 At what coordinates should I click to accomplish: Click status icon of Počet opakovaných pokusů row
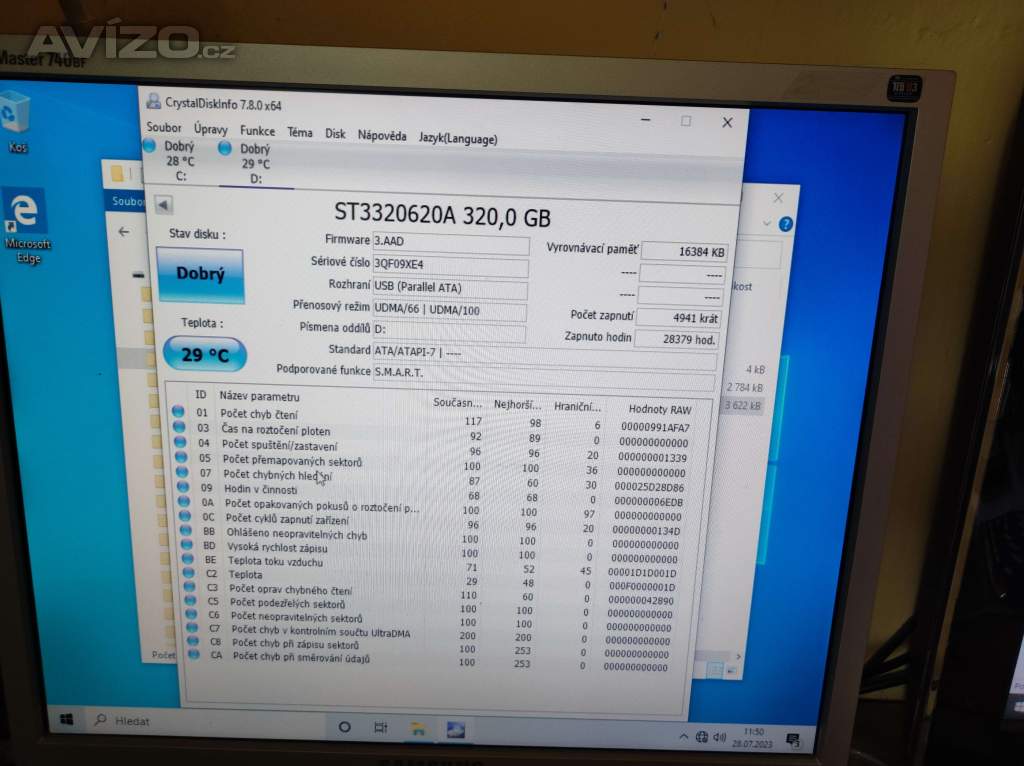[185, 502]
